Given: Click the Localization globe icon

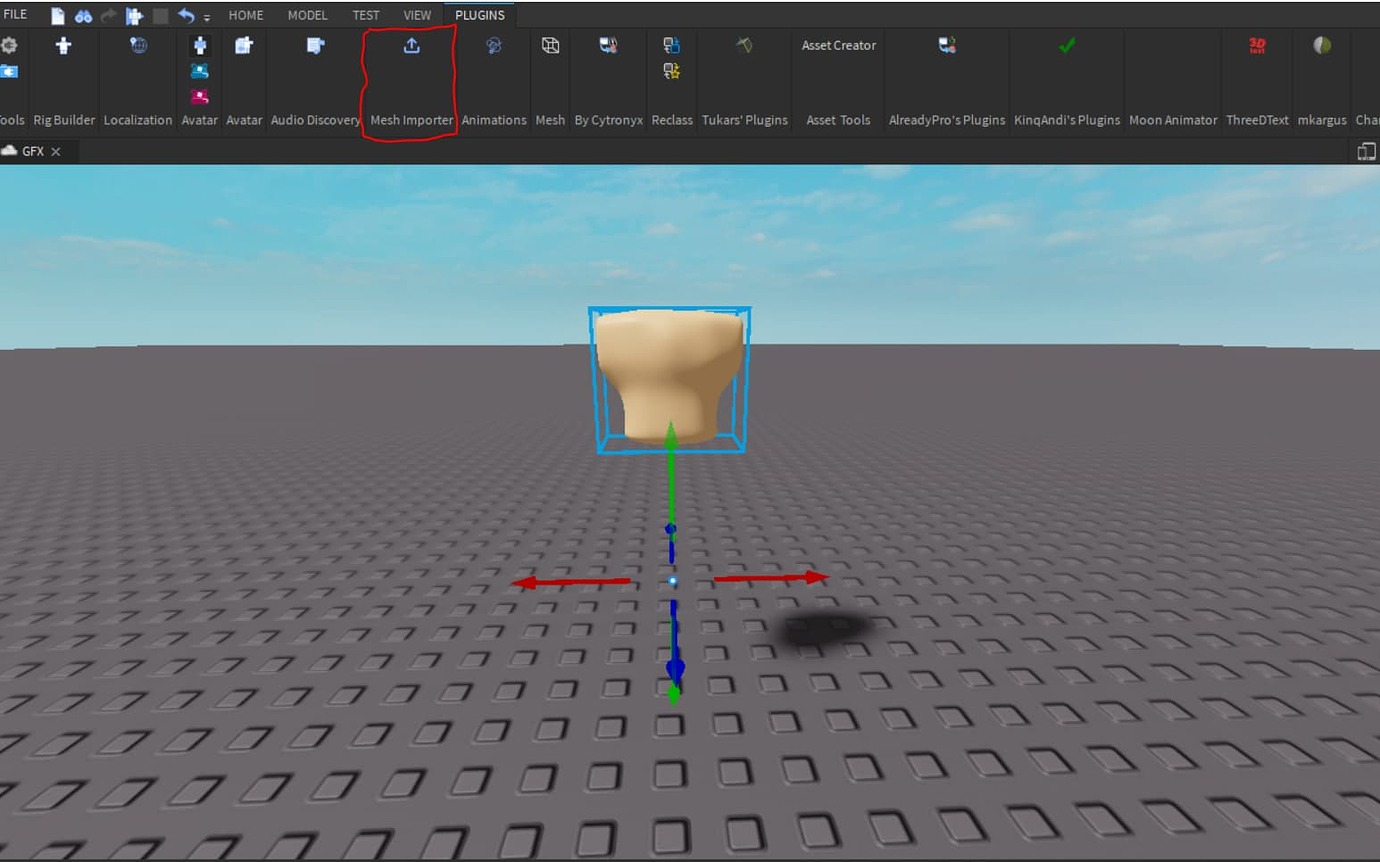Looking at the screenshot, I should coord(138,45).
